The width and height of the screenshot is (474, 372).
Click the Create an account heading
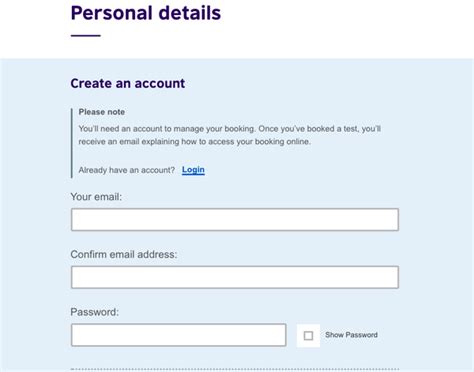[128, 83]
